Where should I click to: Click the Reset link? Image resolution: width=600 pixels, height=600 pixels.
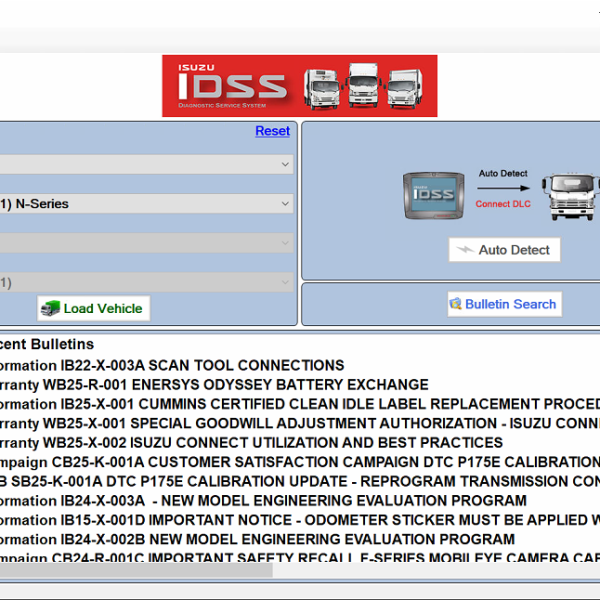272,131
